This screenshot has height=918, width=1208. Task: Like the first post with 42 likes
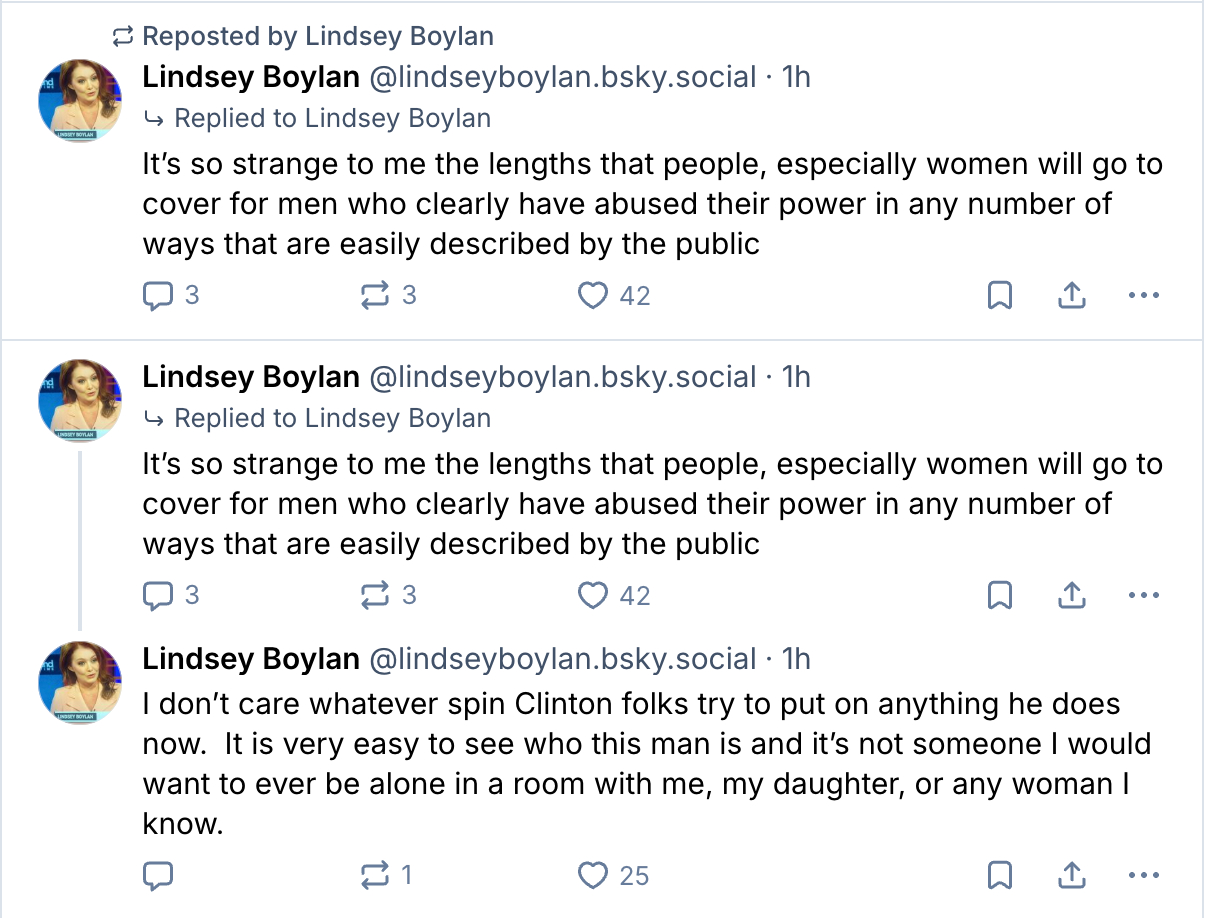click(x=594, y=295)
